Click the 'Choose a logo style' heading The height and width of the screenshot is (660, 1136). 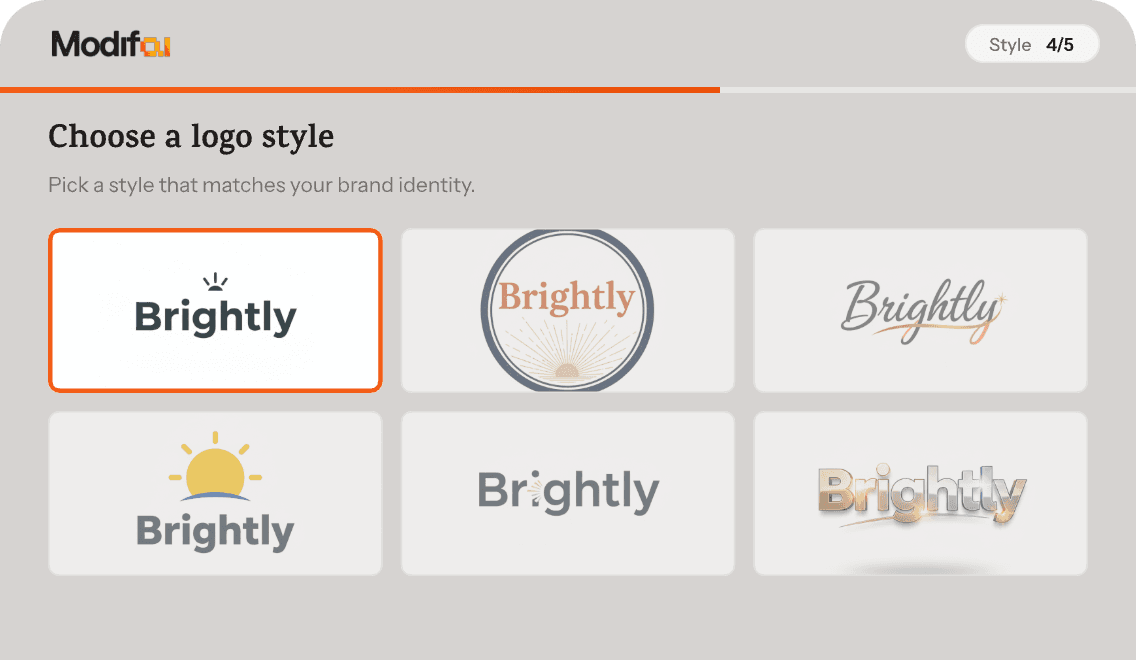tap(191, 137)
